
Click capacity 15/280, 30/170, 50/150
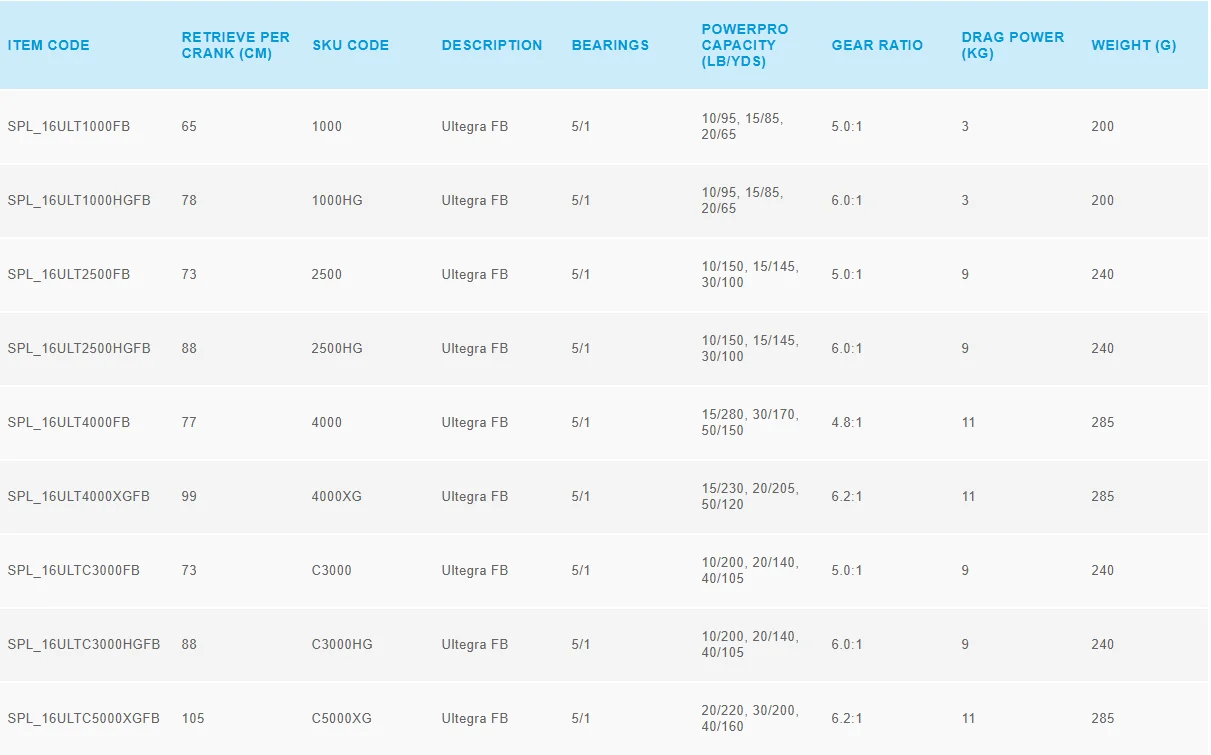(x=750, y=422)
